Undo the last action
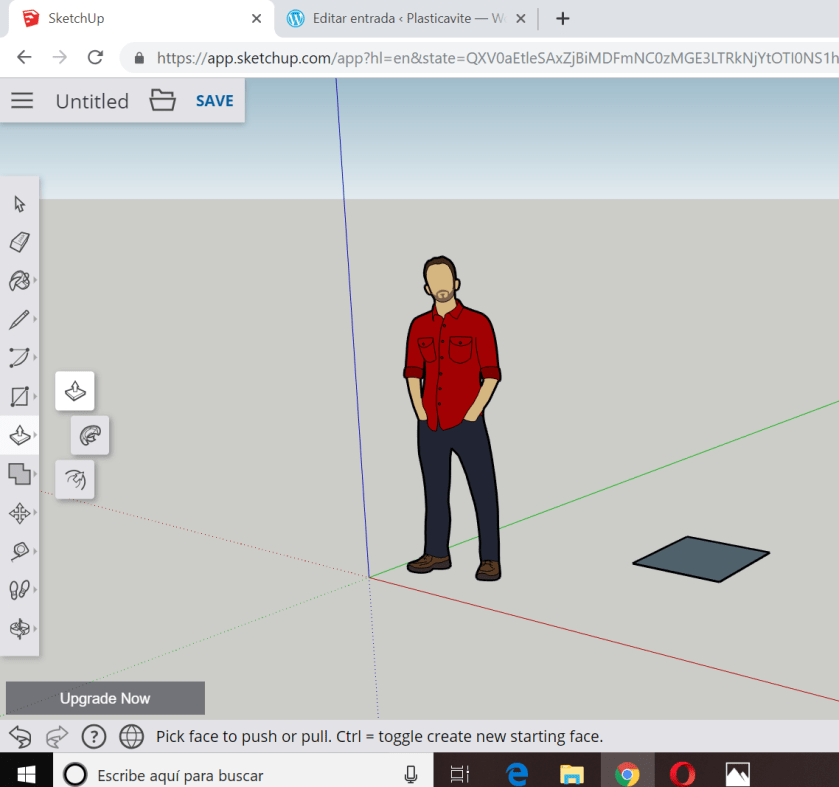The image size is (839, 787). click(x=20, y=737)
